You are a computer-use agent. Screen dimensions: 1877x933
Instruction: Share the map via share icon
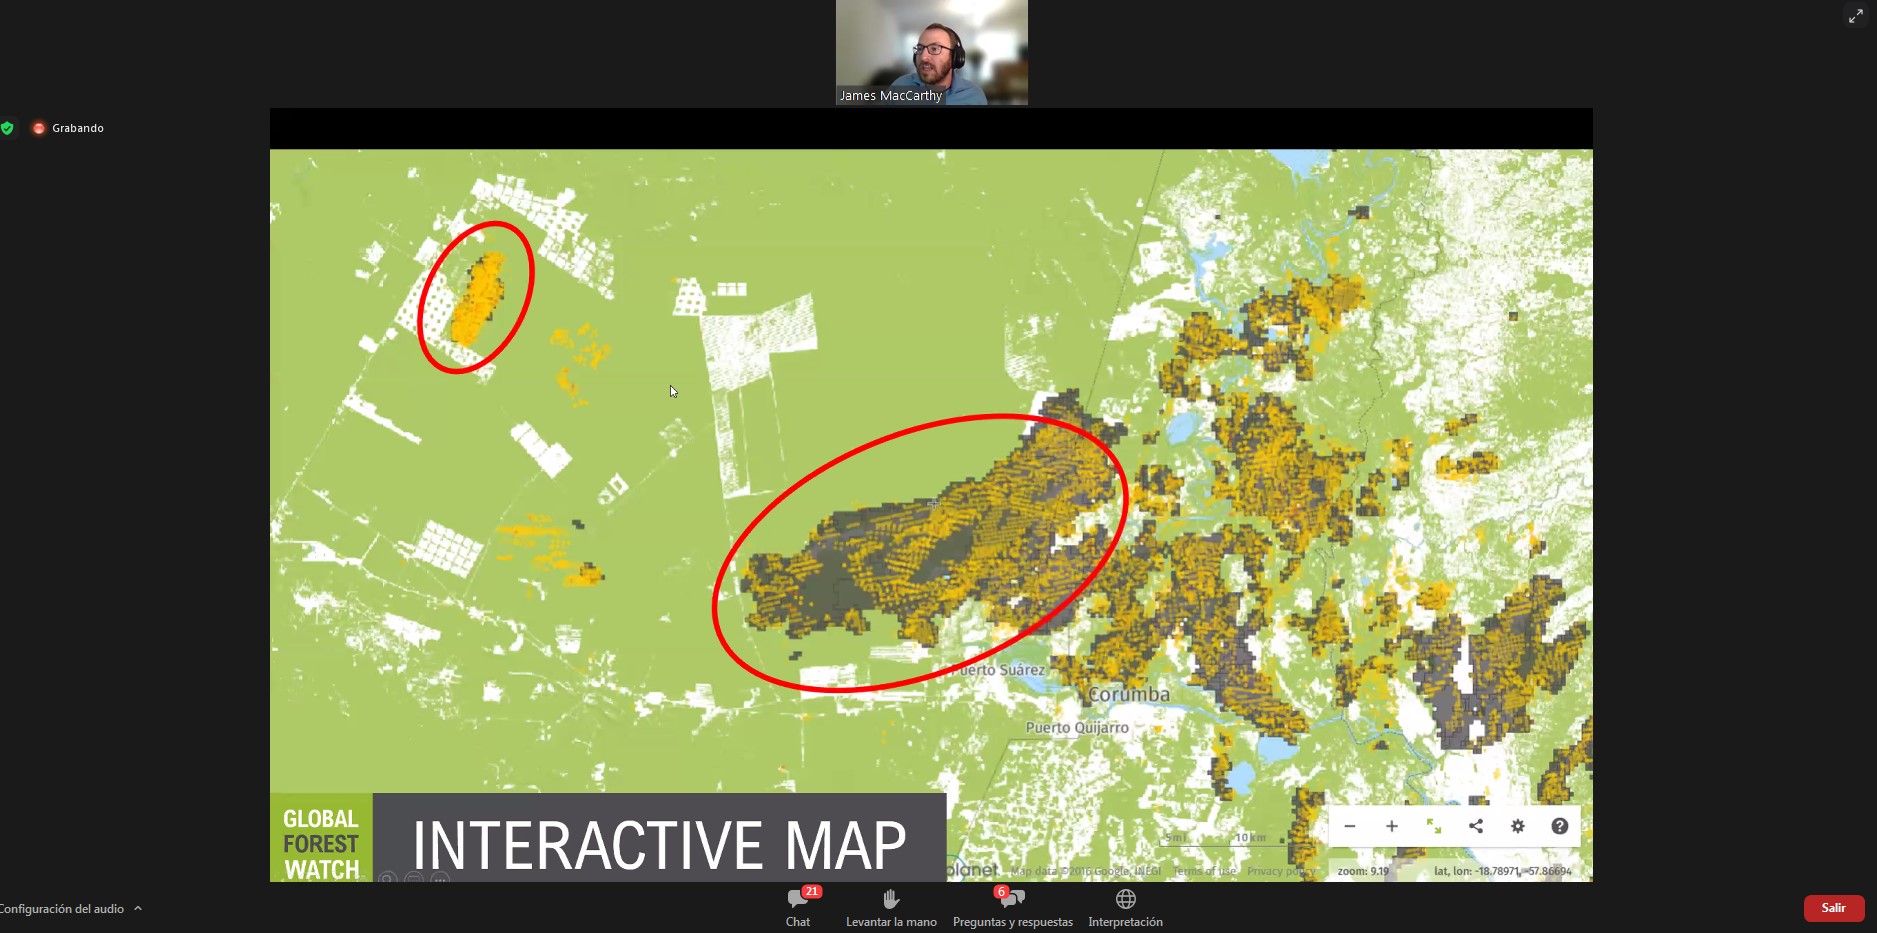[x=1476, y=826]
